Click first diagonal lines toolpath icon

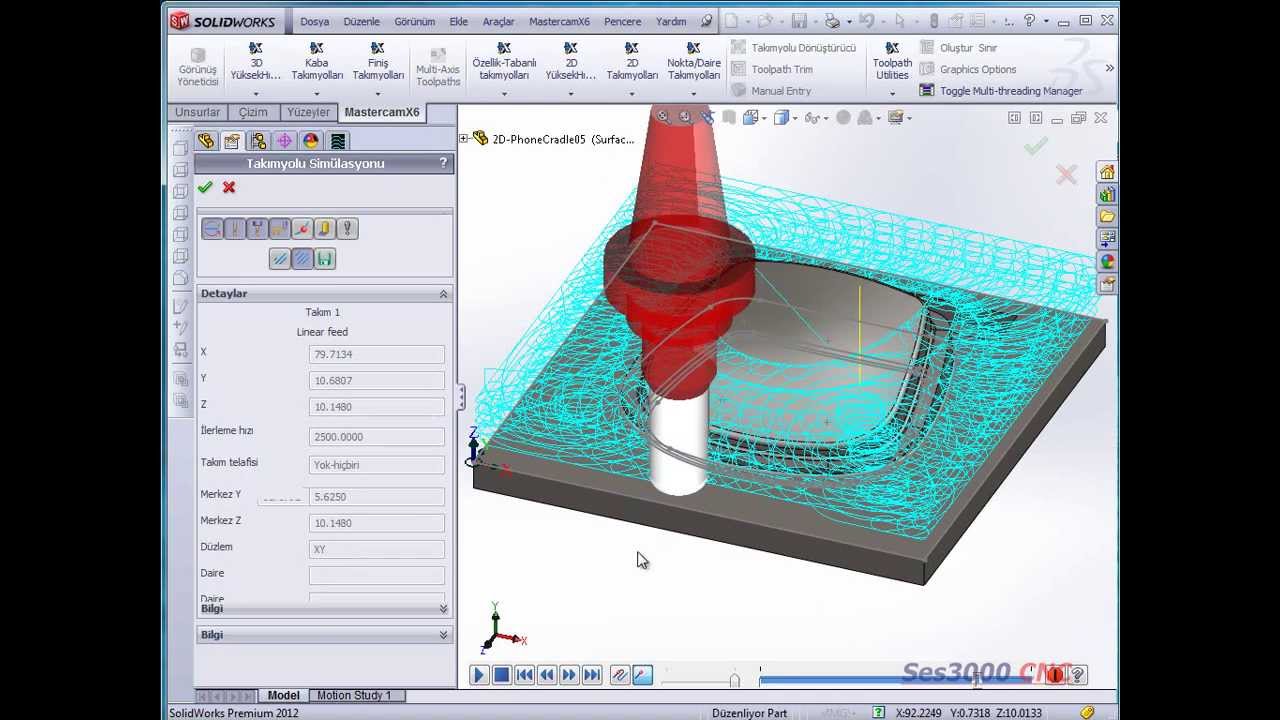[279, 259]
